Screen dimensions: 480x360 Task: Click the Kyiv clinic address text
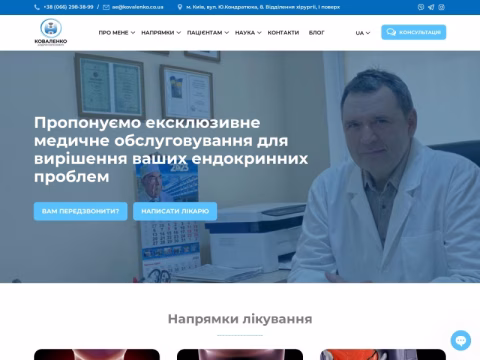pos(263,7)
